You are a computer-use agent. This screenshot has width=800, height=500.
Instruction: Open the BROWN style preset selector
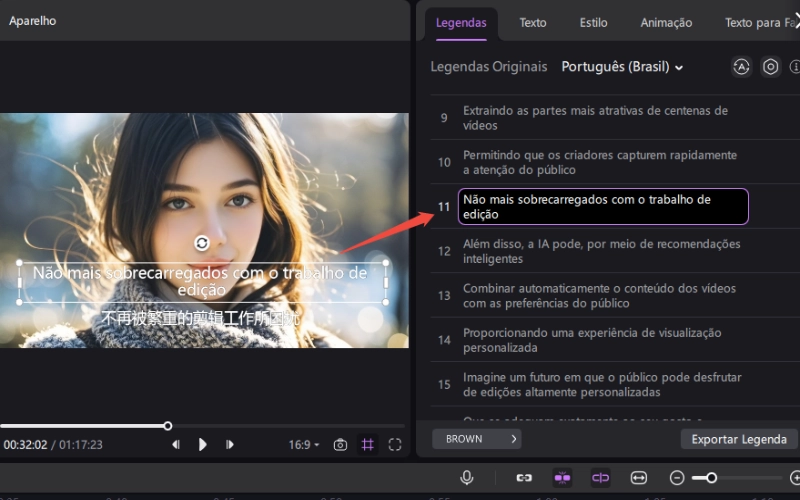(x=477, y=439)
